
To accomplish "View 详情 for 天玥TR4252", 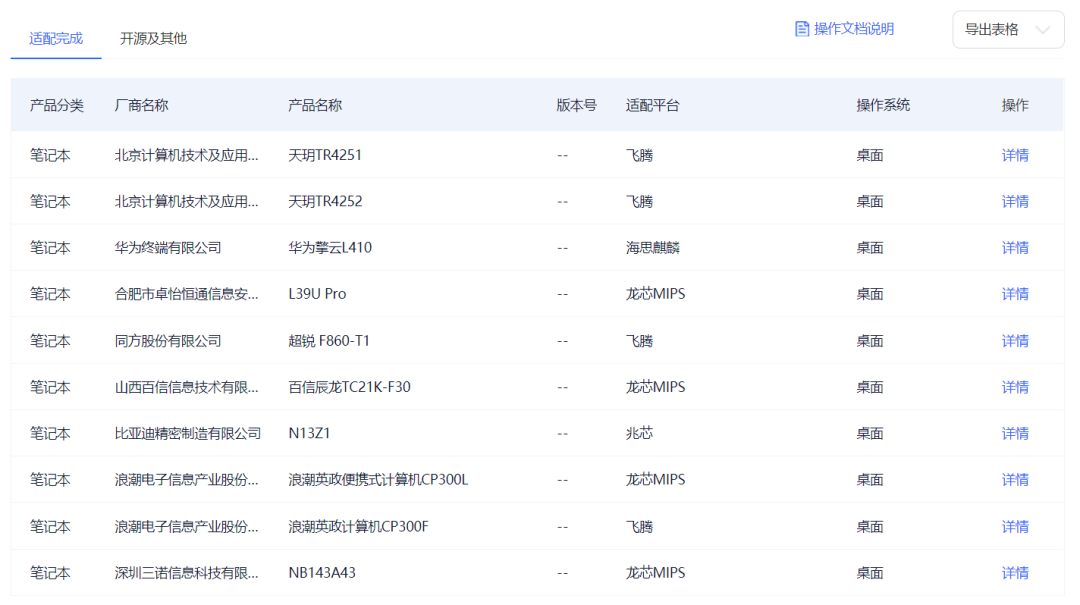I will pyautogui.click(x=1015, y=201).
